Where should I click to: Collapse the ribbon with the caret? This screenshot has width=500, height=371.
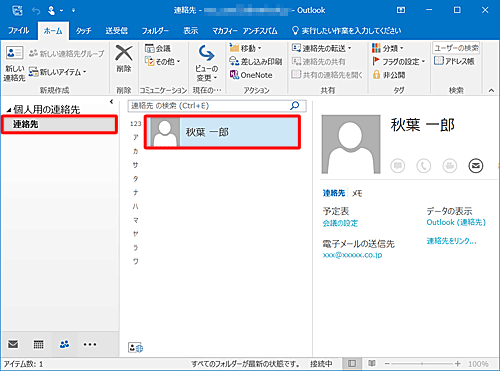491,90
